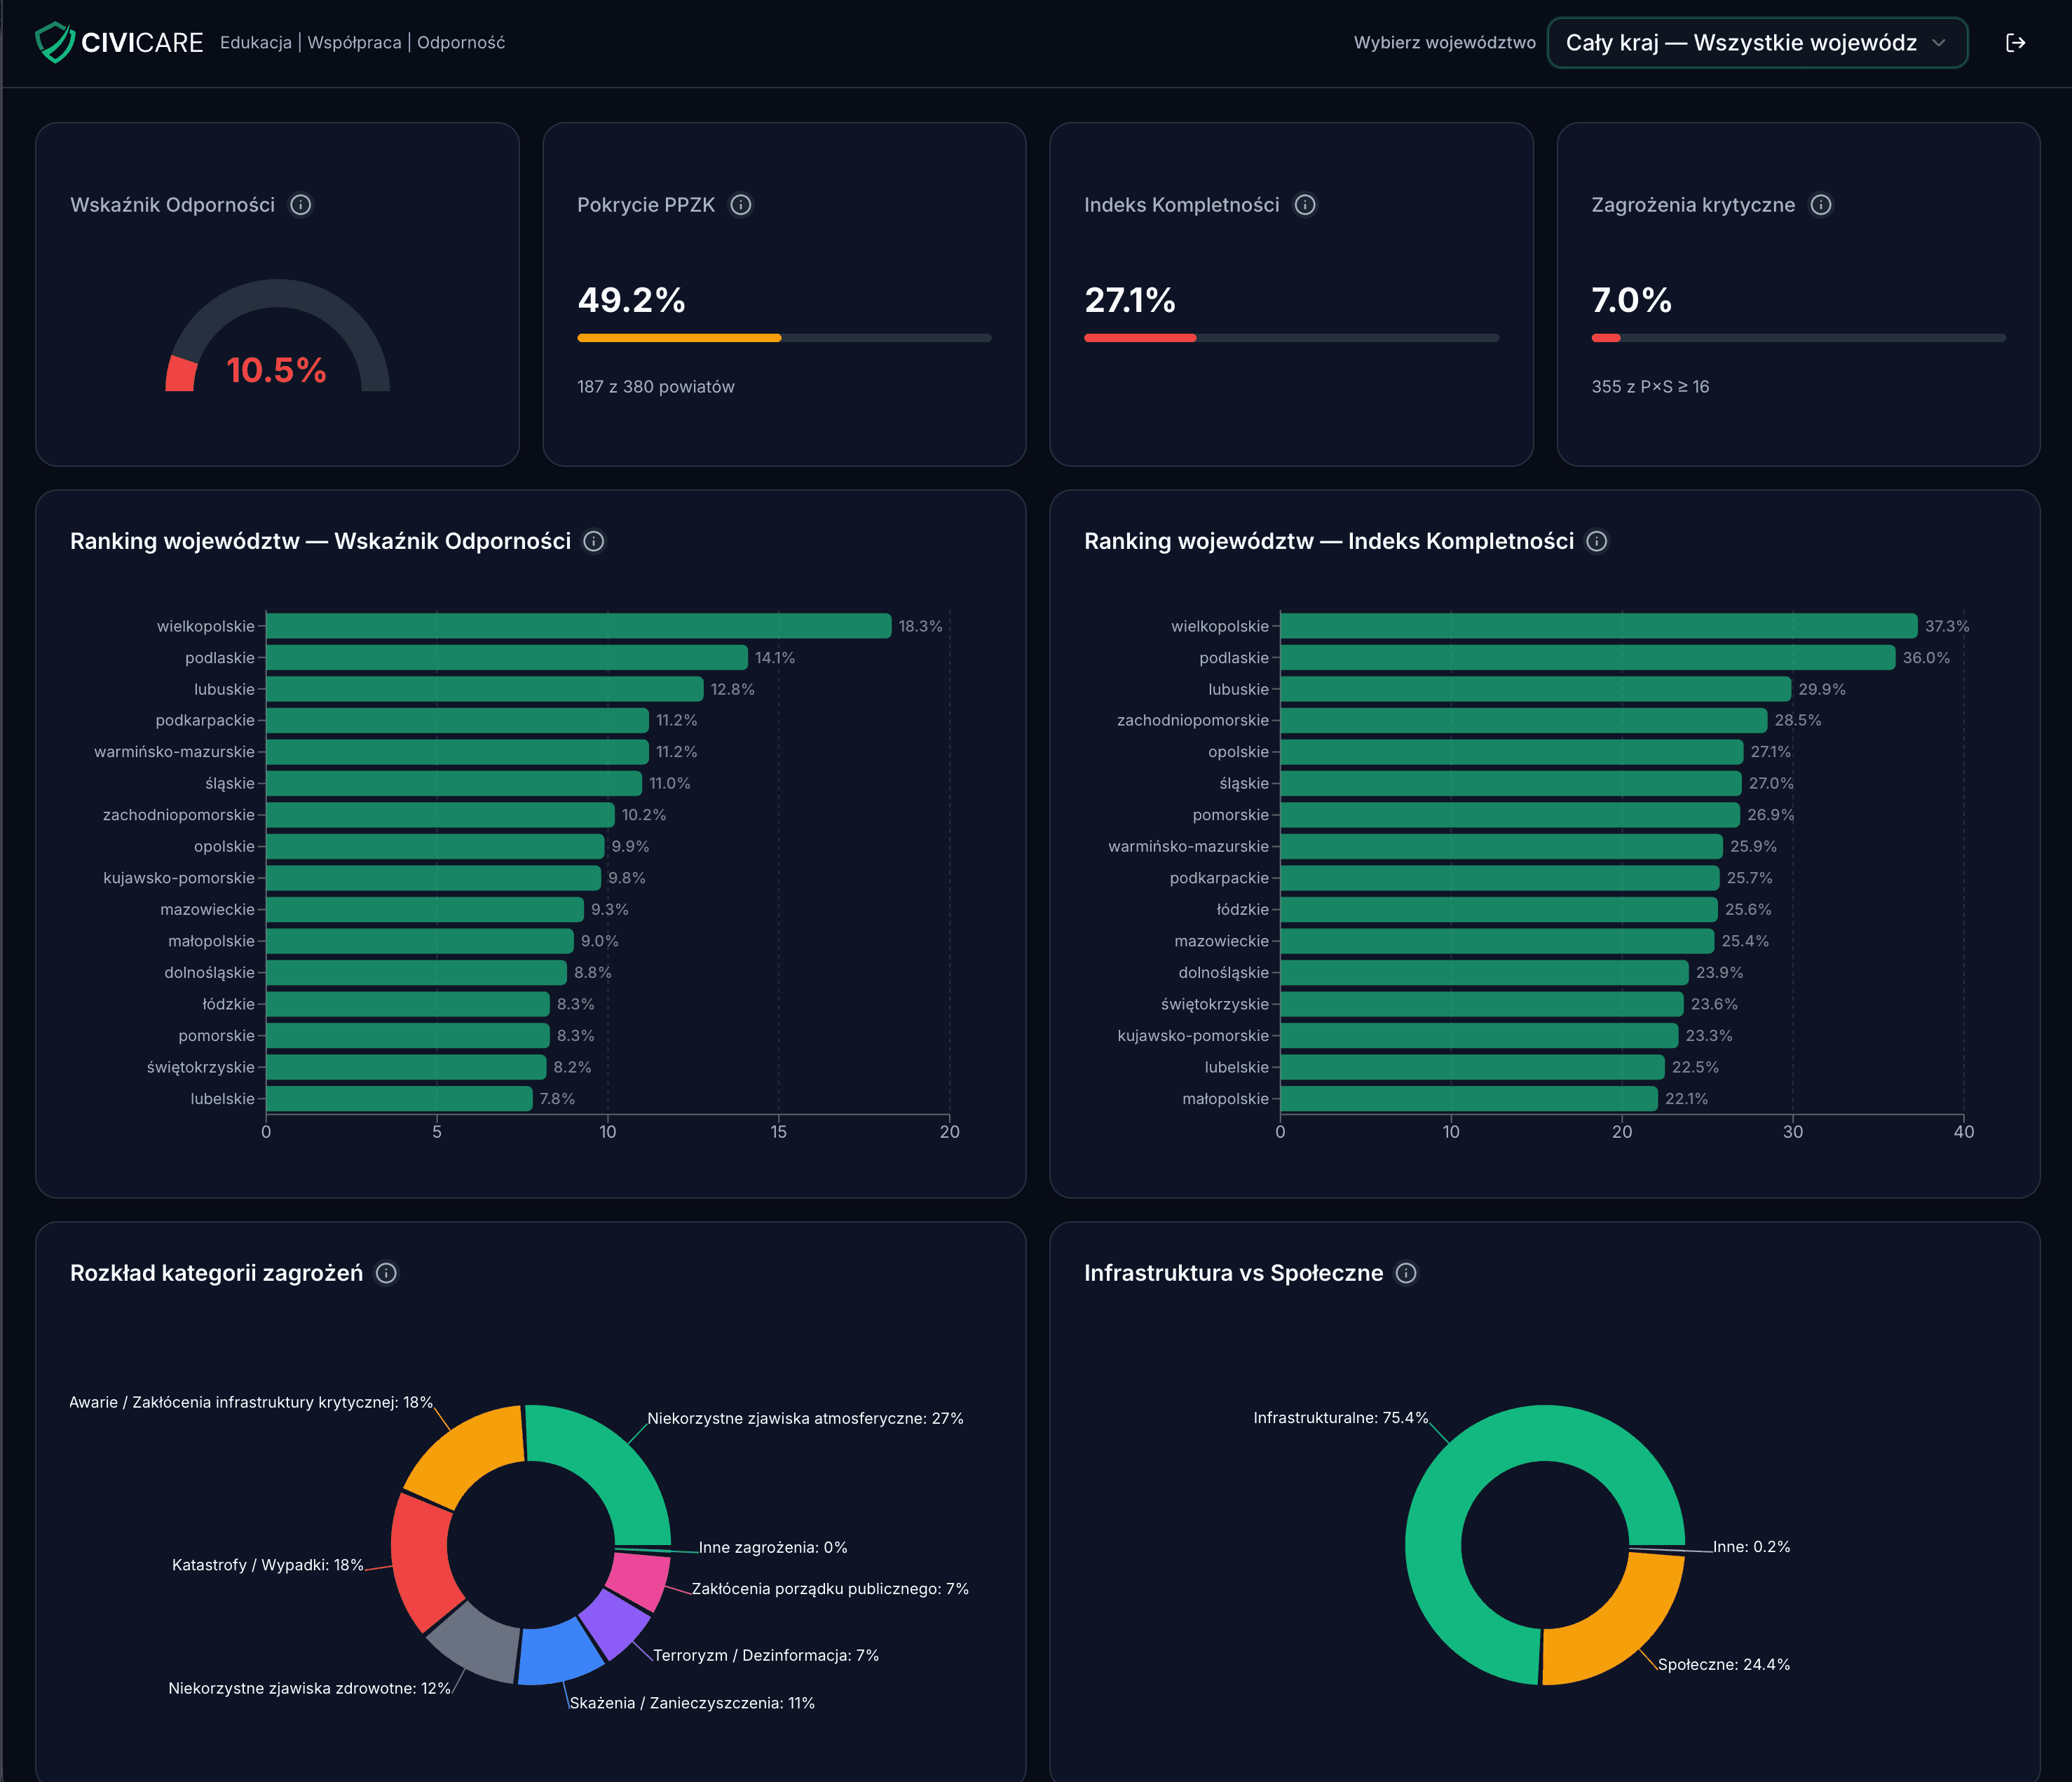Click the '187 z 380 powiatów' text
This screenshot has width=2072, height=1782.
[656, 386]
